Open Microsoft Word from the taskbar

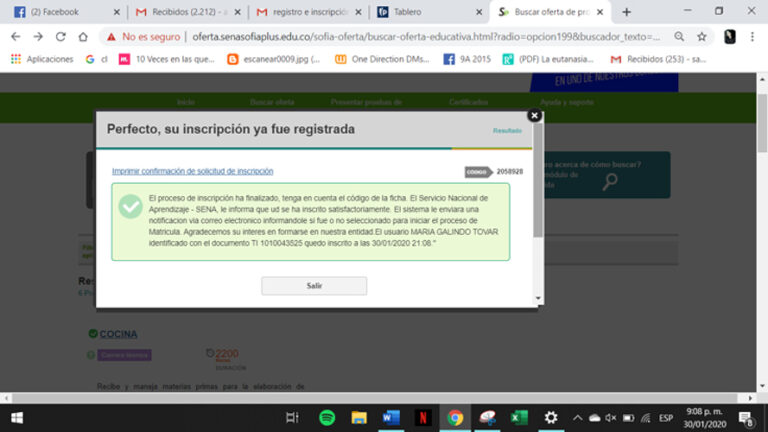(x=391, y=417)
